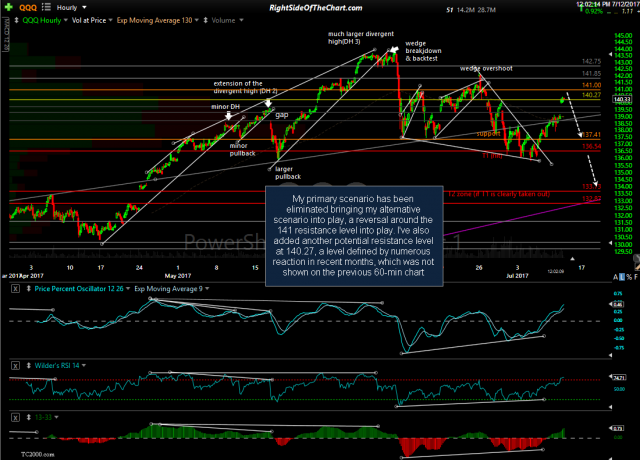Expand the Wilder's RSI 14 dropdown

84,365
